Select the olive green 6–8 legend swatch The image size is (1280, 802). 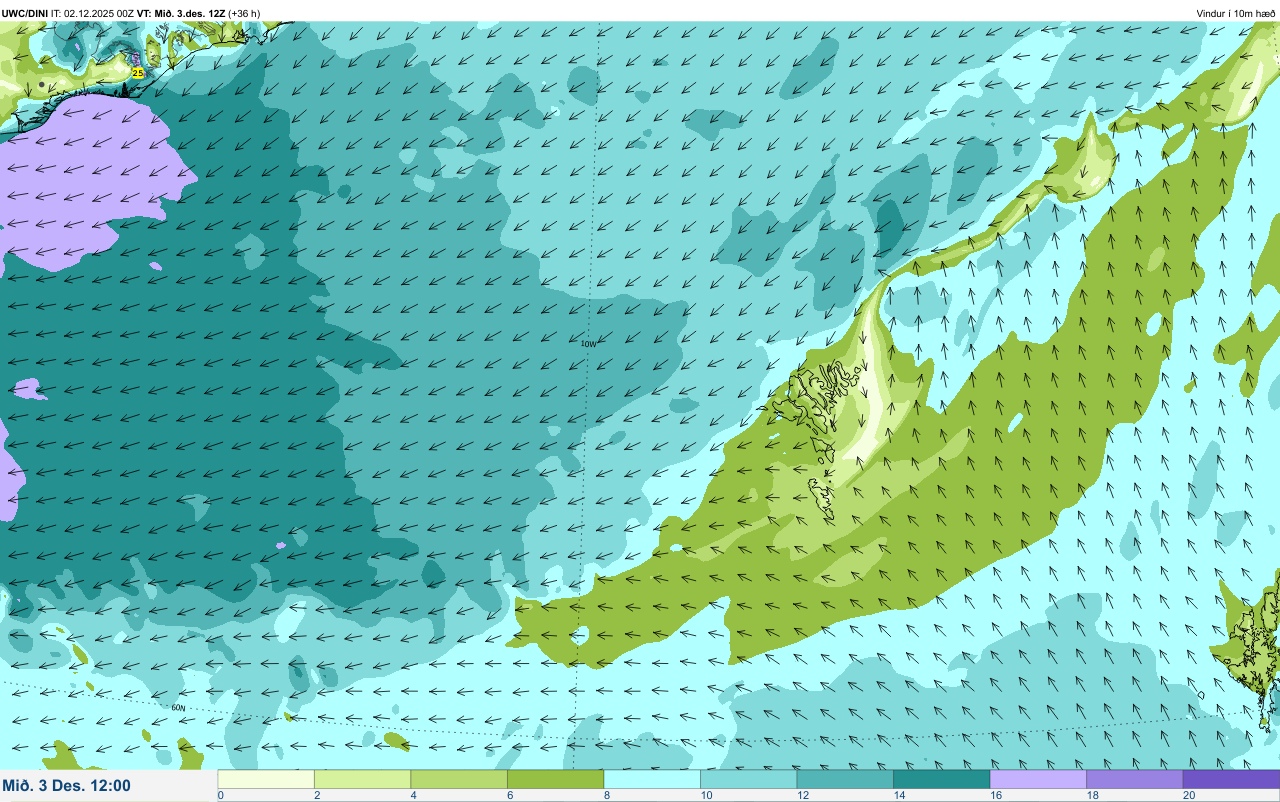[555, 779]
